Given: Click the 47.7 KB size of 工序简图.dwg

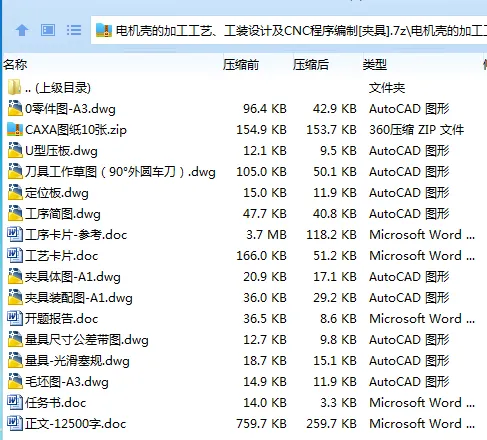Looking at the screenshot, I should (x=265, y=214).
